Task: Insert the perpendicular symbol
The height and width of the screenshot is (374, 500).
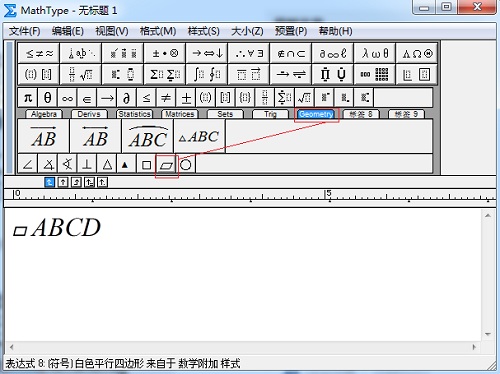Action: tap(87, 164)
